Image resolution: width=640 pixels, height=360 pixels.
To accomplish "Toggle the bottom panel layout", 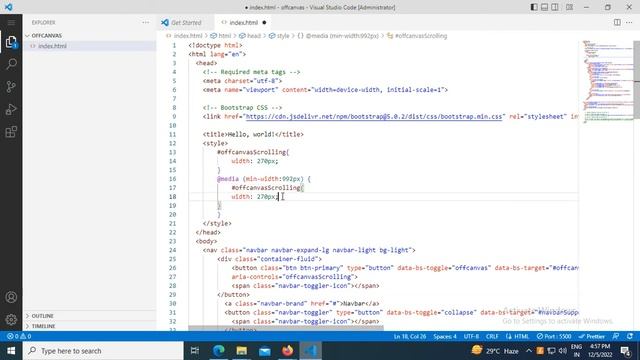I will tap(544, 7).
